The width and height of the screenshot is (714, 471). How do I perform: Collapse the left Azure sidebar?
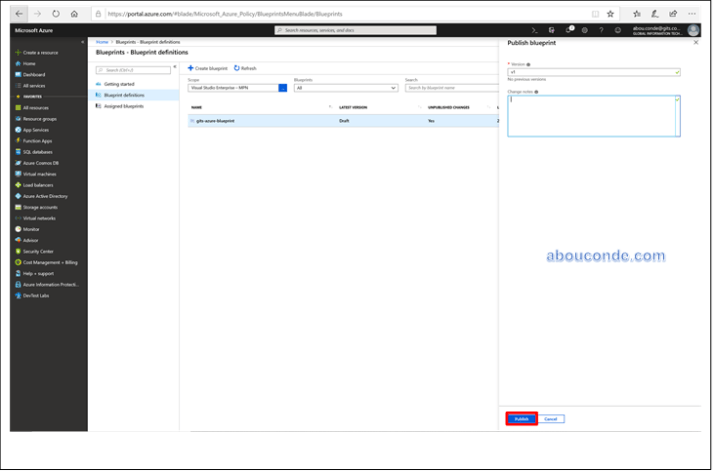tap(82, 41)
